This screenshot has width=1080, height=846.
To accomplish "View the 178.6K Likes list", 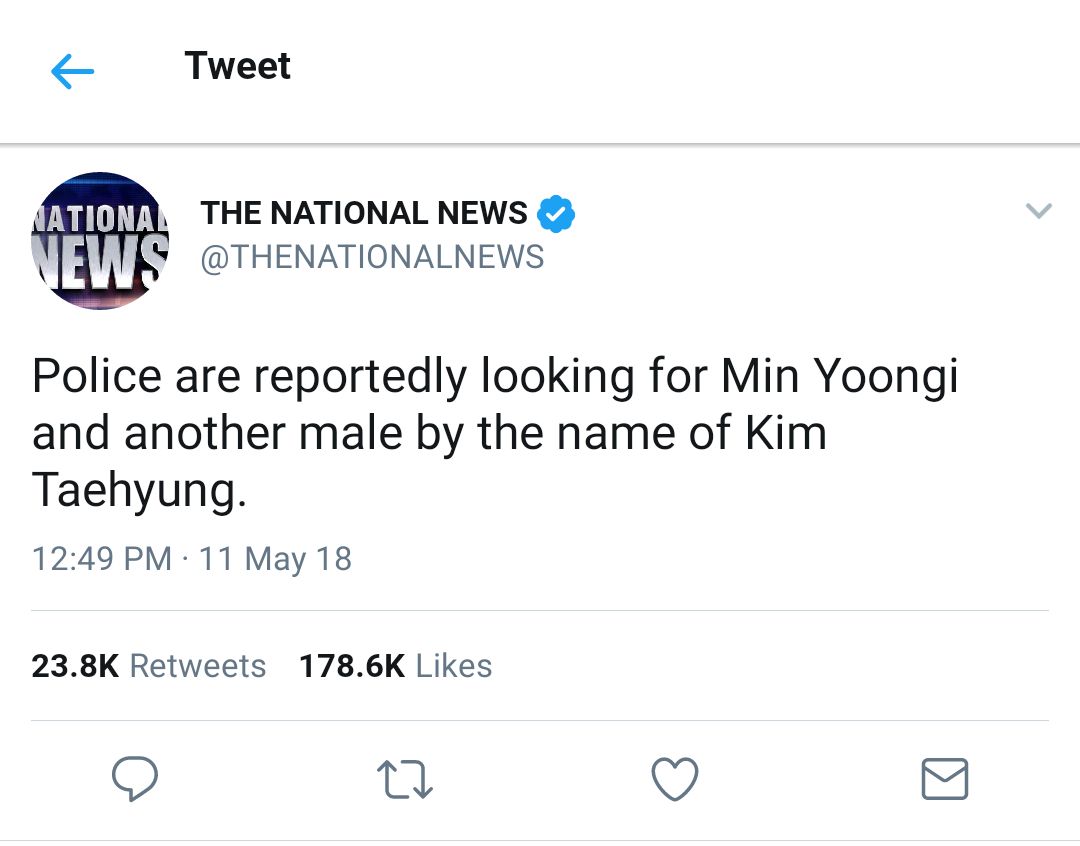I will coord(396,666).
